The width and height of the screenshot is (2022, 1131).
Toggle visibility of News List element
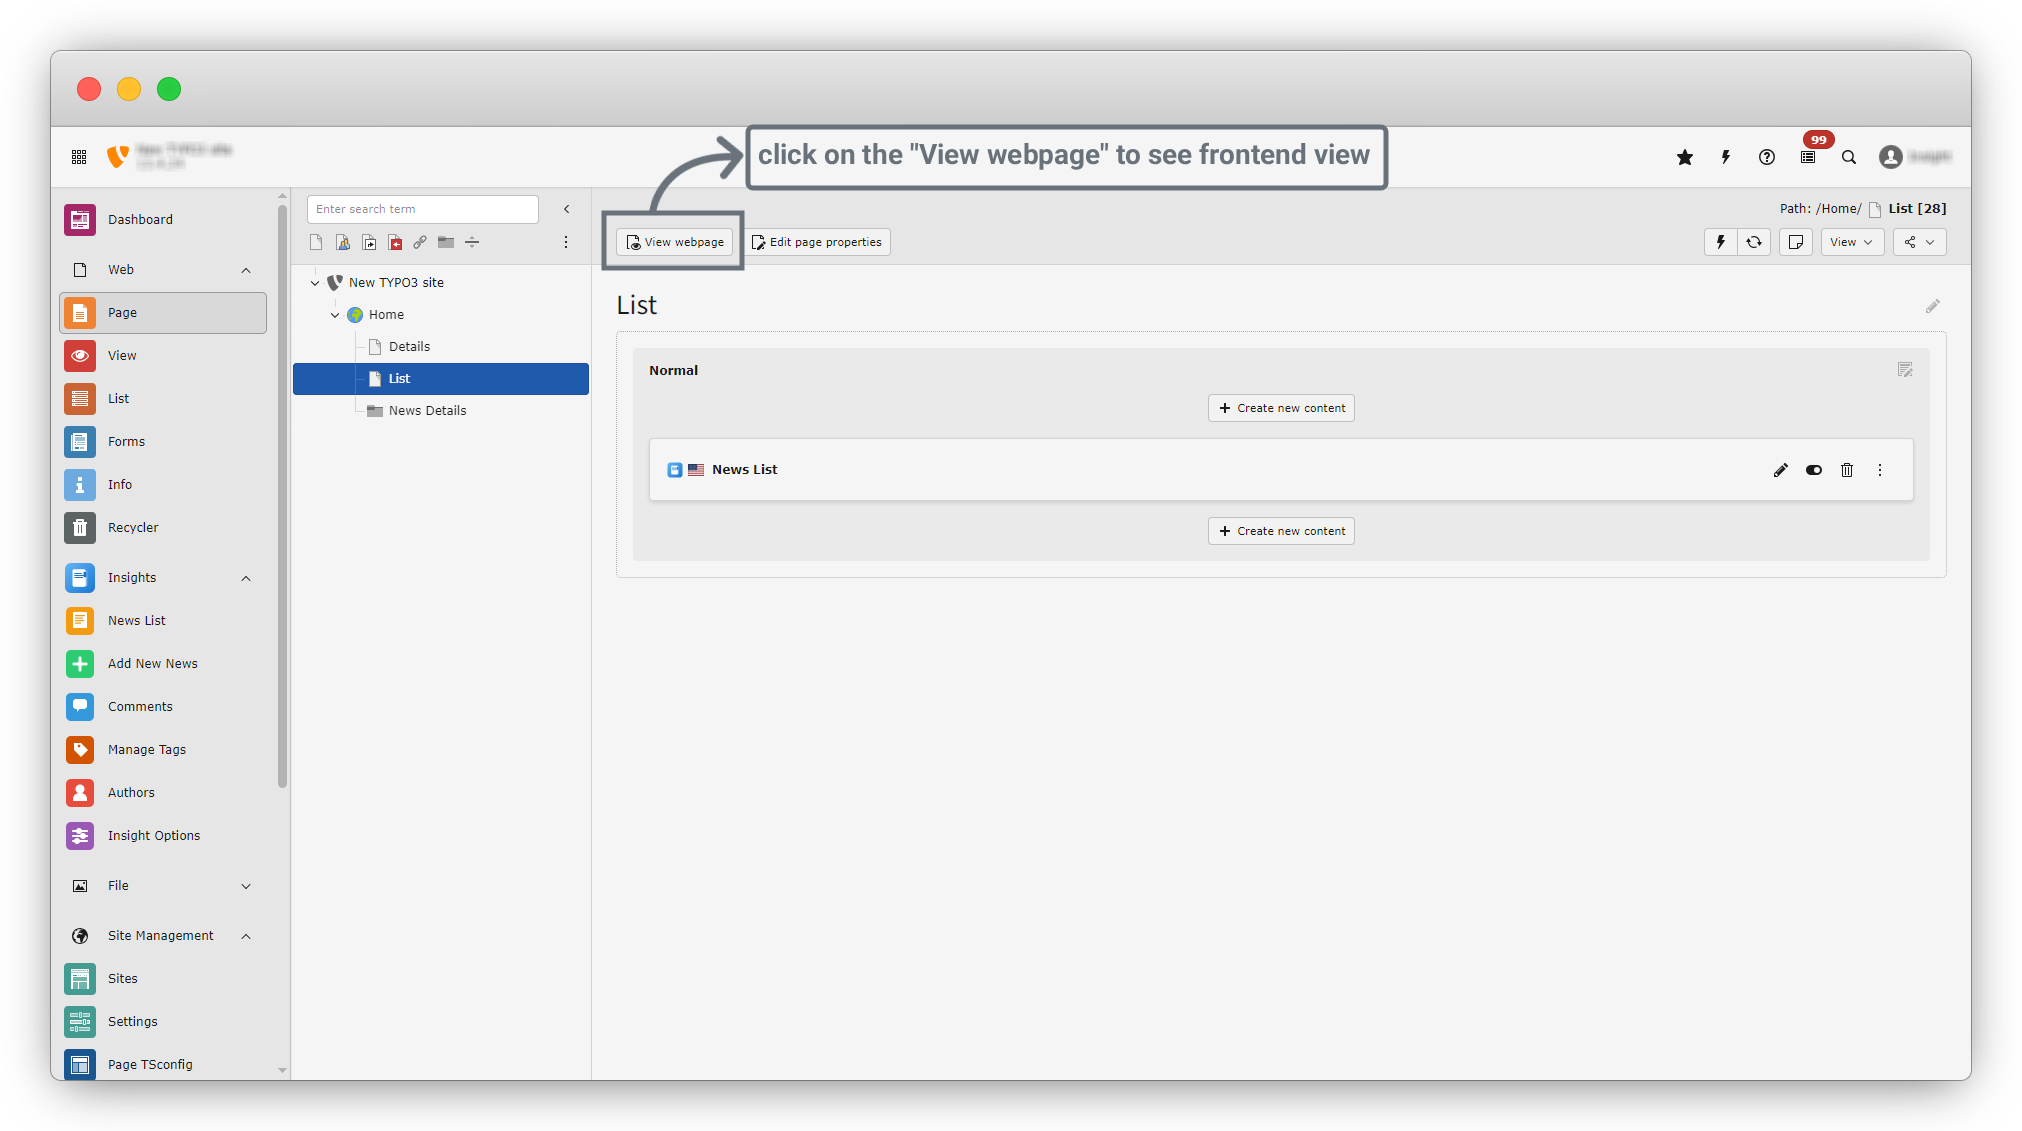(x=1813, y=470)
